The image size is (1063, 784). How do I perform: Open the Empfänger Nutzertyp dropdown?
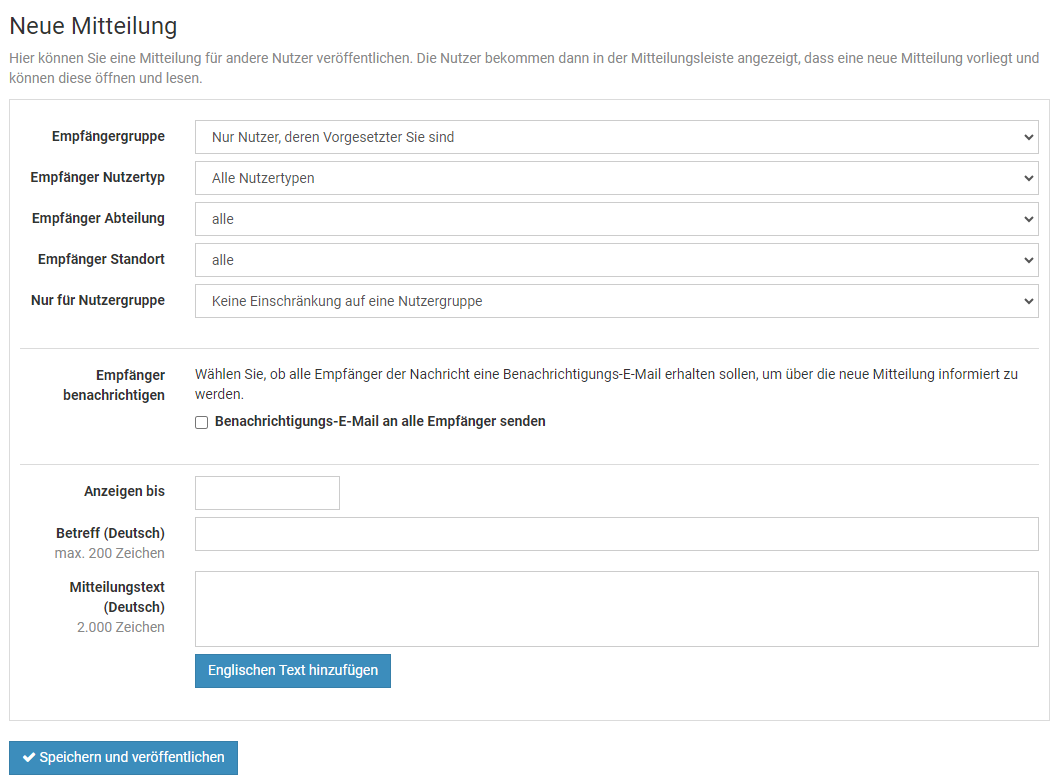[616, 178]
